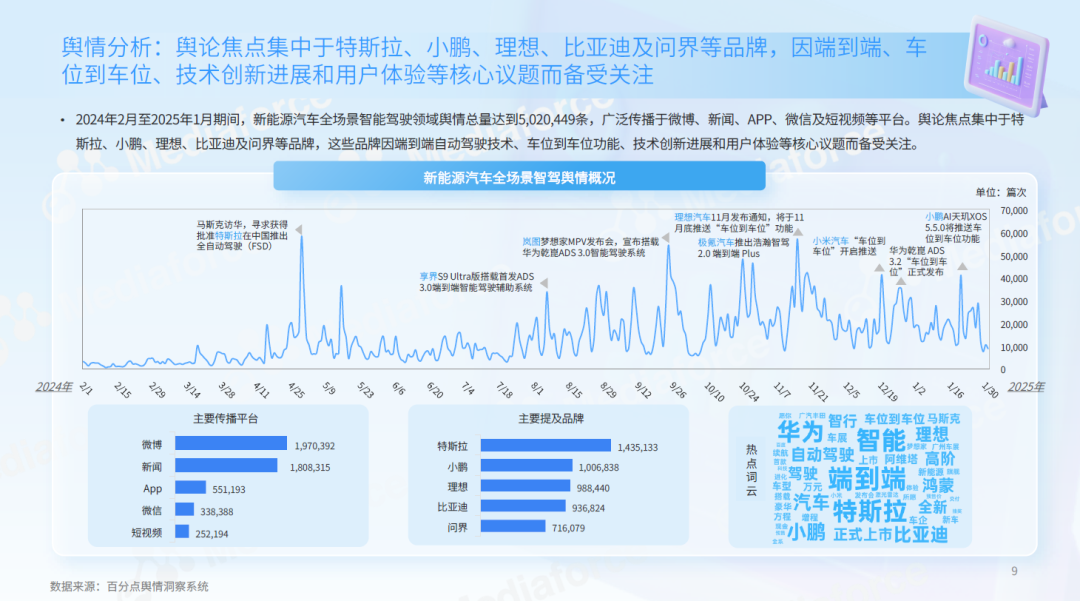Image resolution: width=1080 pixels, height=601 pixels.
Task: Click the 主要提及品牌 heading
Action: 551,419
